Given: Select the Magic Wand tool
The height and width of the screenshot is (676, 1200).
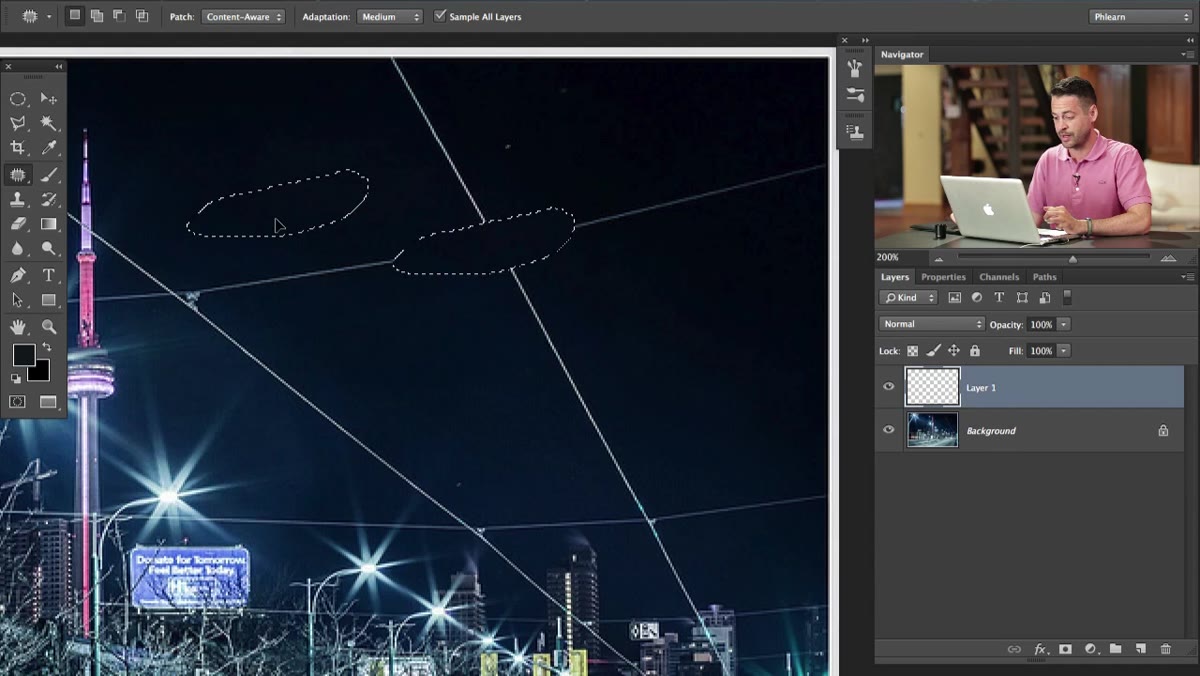Looking at the screenshot, I should click(x=48, y=124).
